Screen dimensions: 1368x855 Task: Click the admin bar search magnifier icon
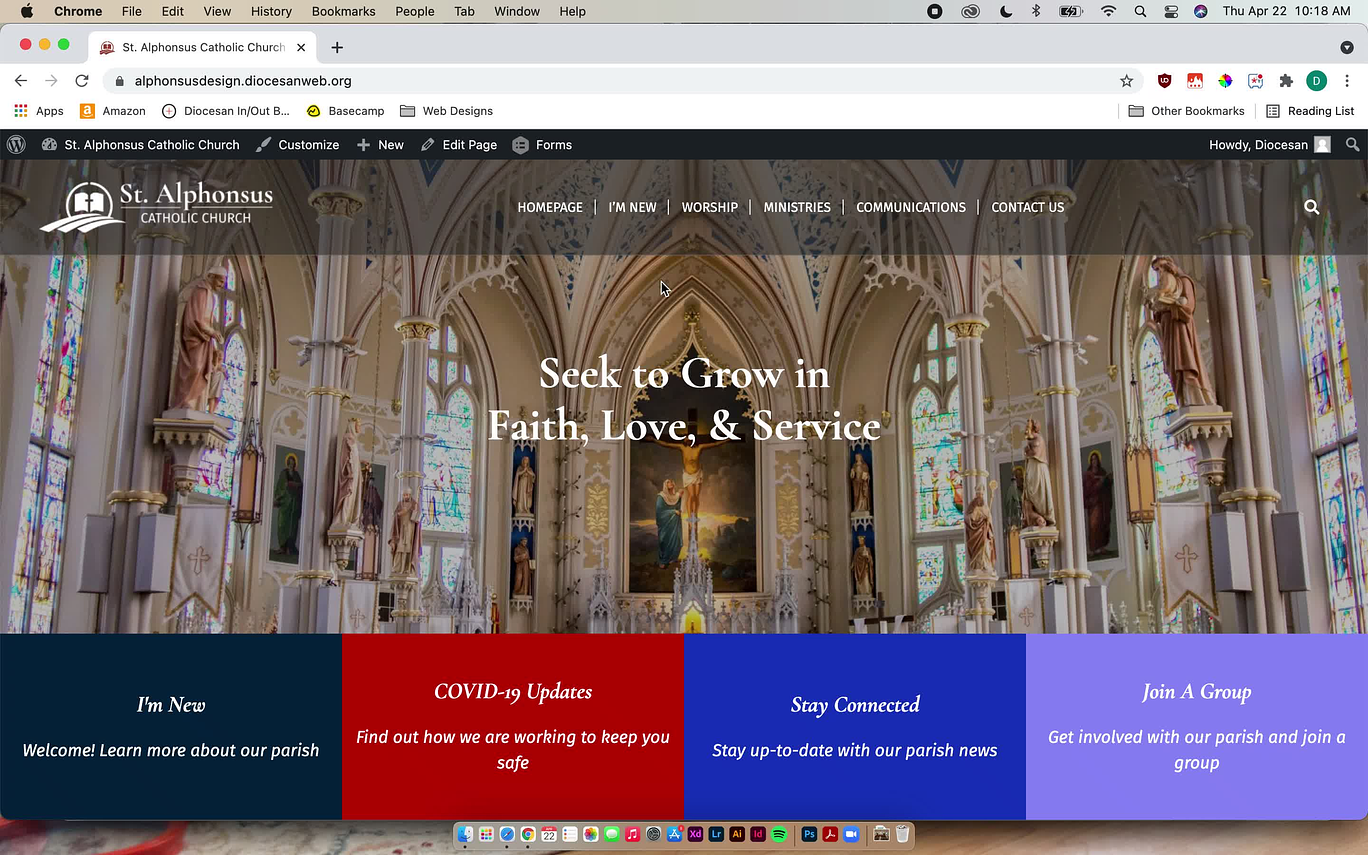point(1352,145)
